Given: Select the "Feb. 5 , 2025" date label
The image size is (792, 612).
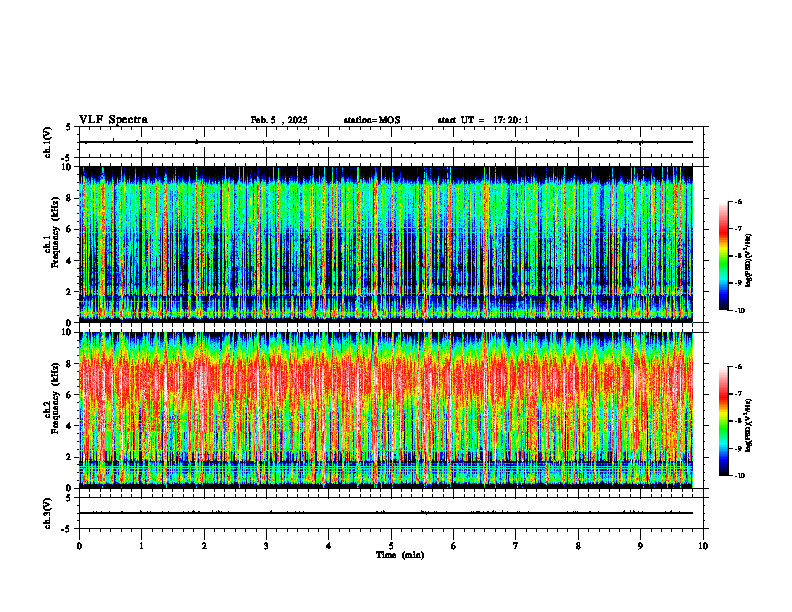Looking at the screenshot, I should tap(279, 120).
